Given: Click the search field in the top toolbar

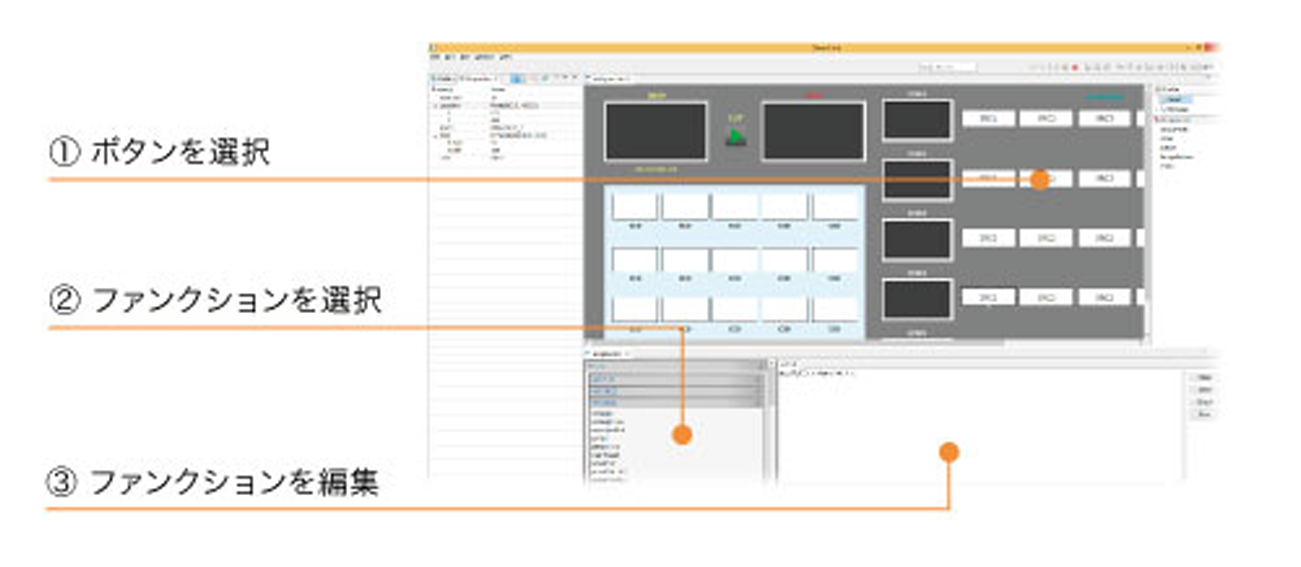Looking at the screenshot, I should coord(946,67).
